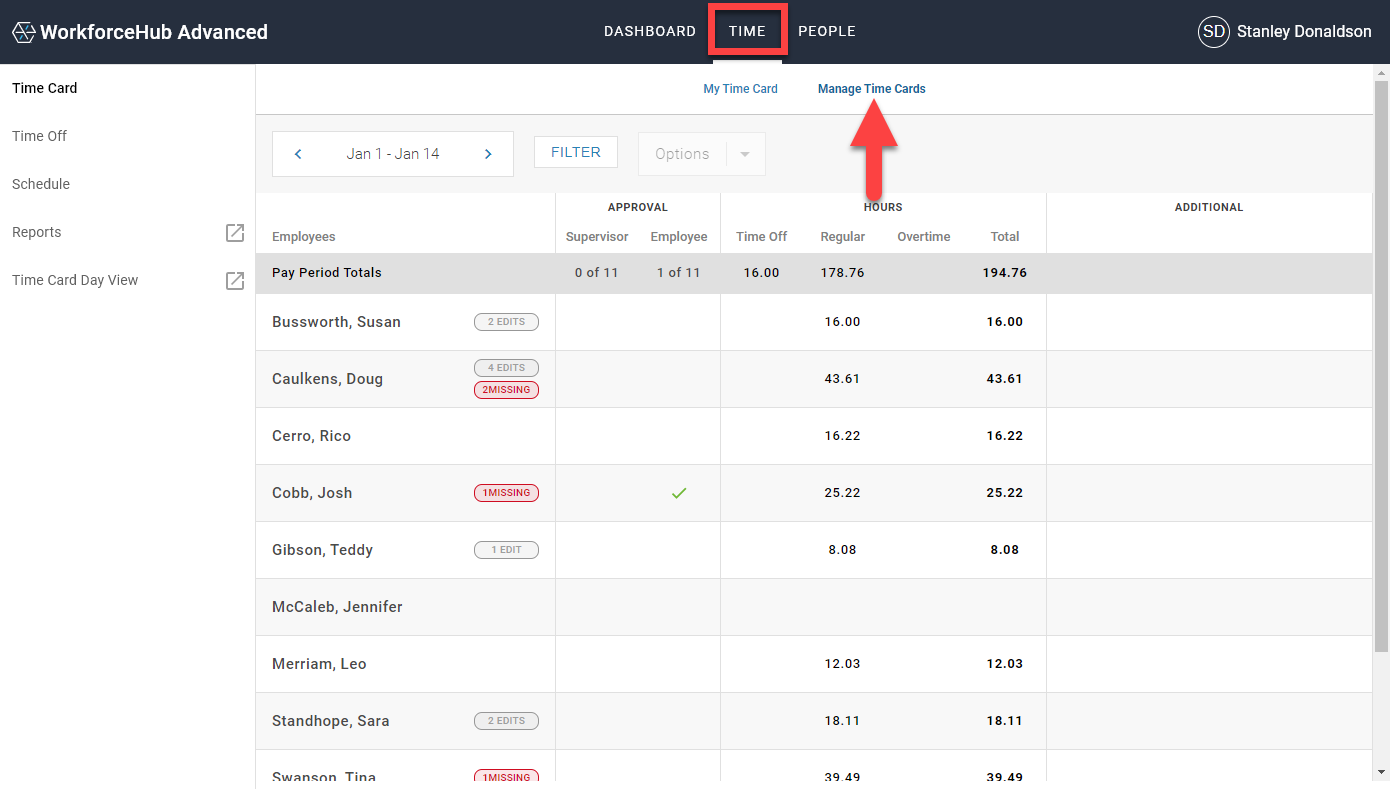Click the next pay period arrow

(x=488, y=153)
